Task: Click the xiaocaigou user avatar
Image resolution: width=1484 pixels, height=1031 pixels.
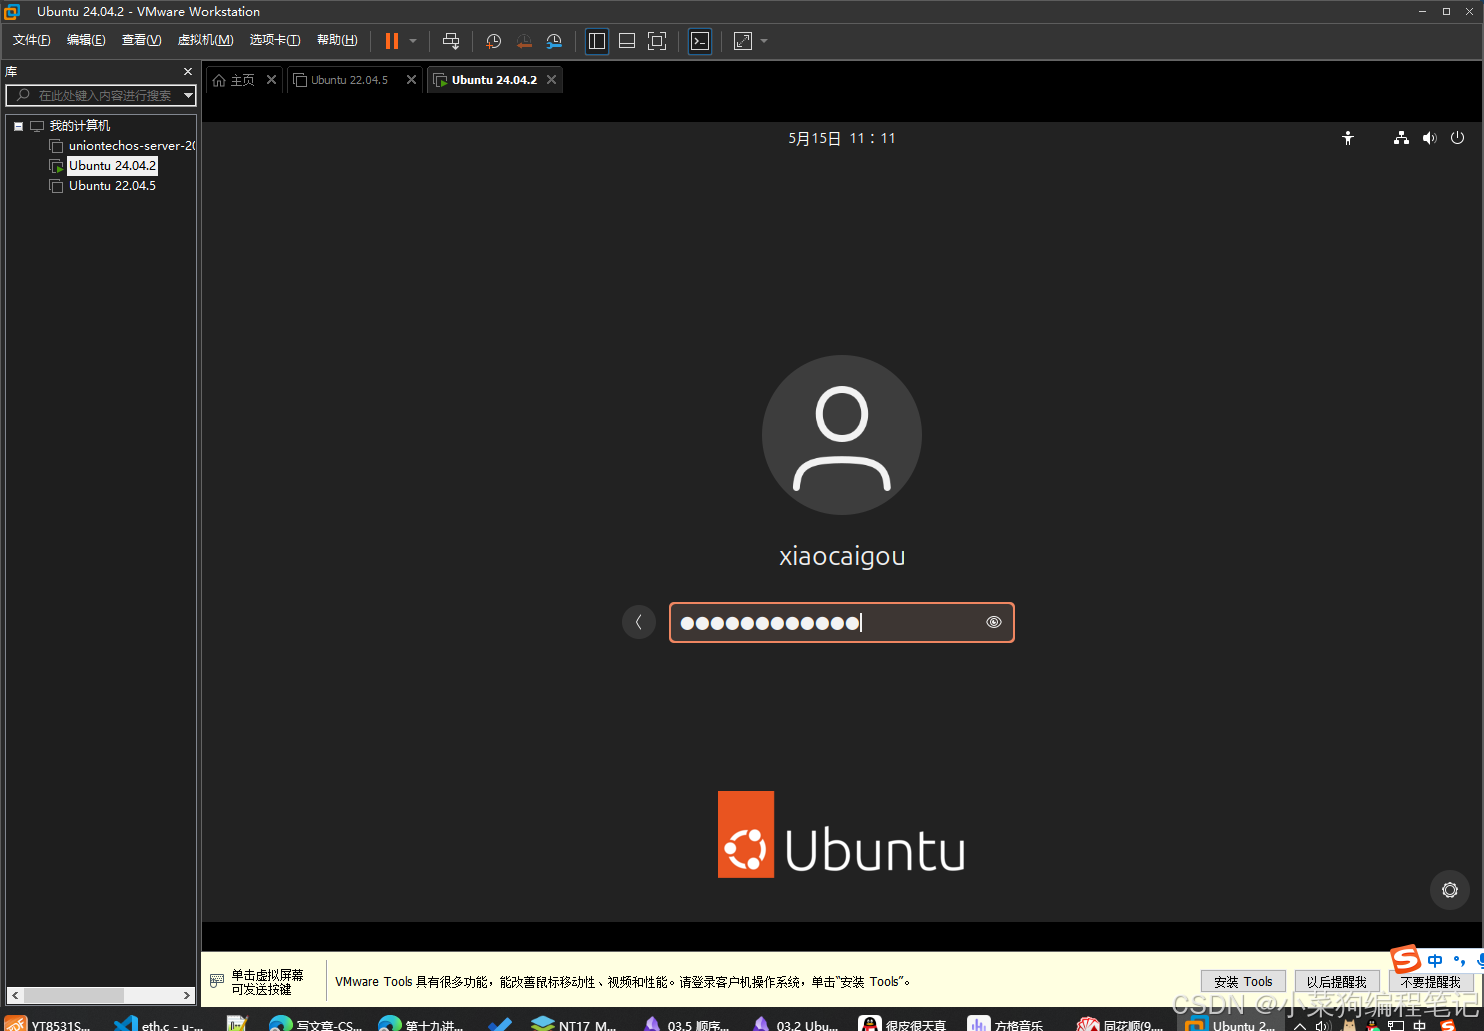Action: (x=842, y=435)
